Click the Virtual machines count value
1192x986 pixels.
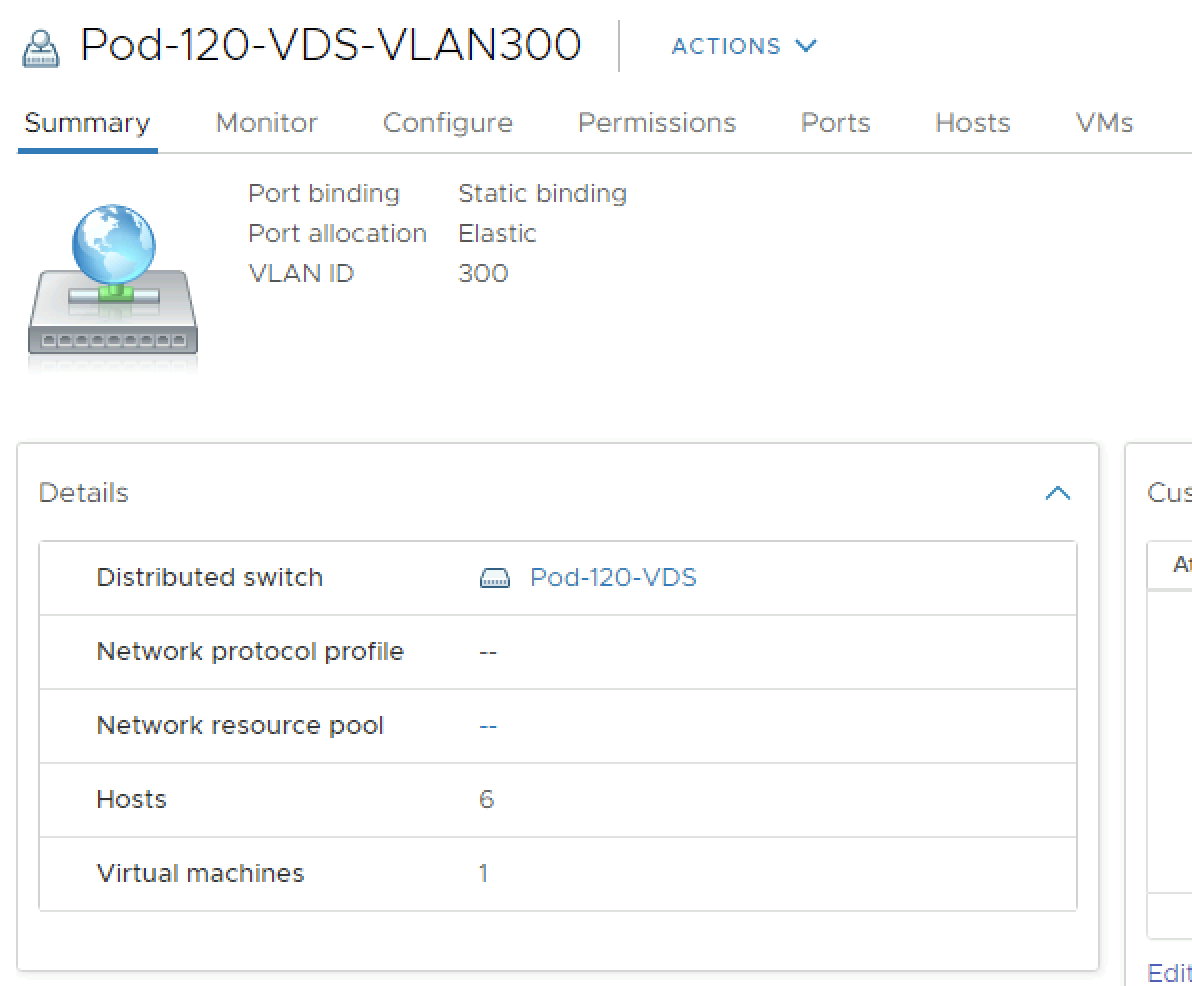[x=484, y=874]
